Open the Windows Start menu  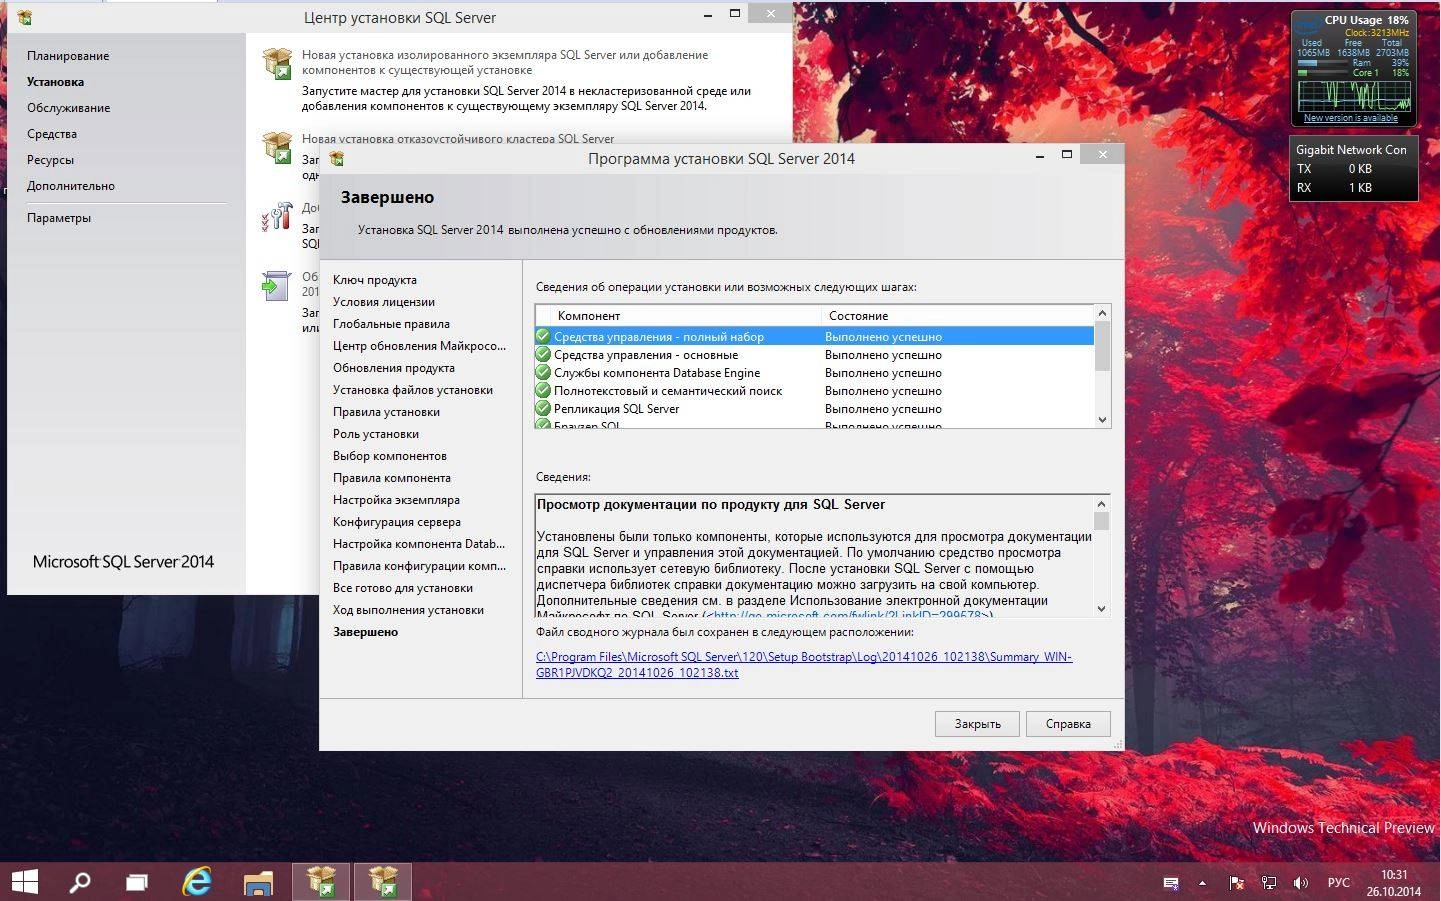pyautogui.click(x=24, y=882)
